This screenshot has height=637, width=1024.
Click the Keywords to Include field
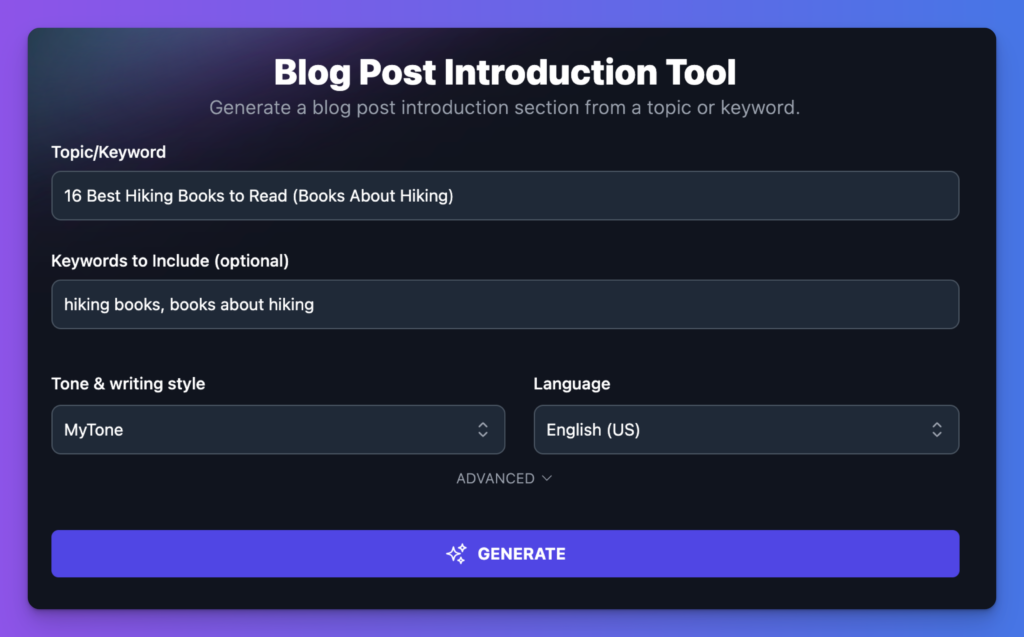tap(505, 304)
